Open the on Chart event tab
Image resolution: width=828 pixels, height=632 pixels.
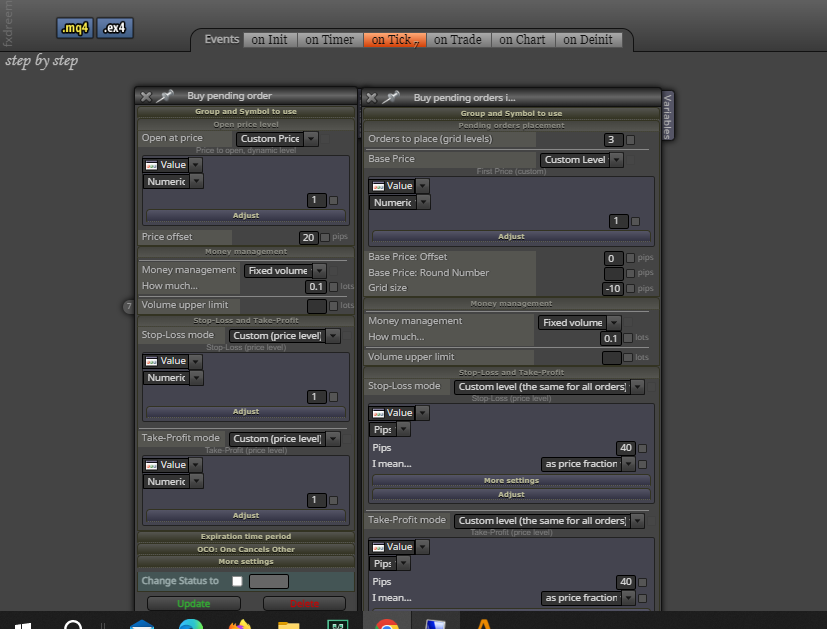[522, 40]
